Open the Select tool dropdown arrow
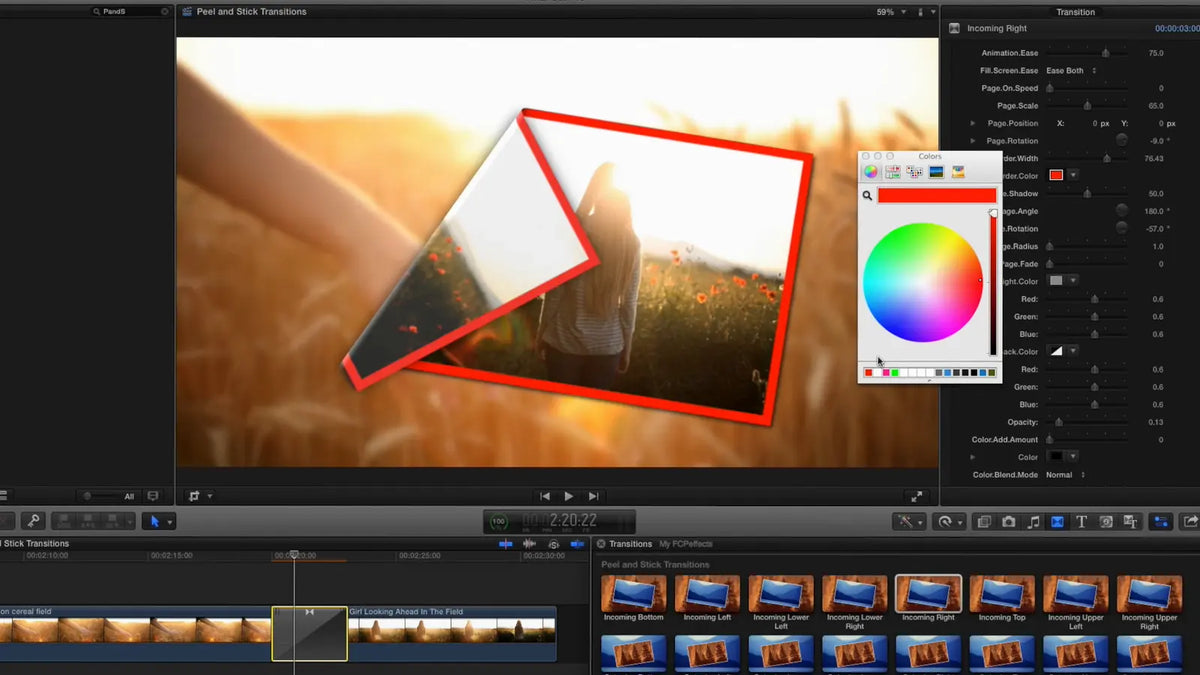The image size is (1200, 675). (x=169, y=522)
